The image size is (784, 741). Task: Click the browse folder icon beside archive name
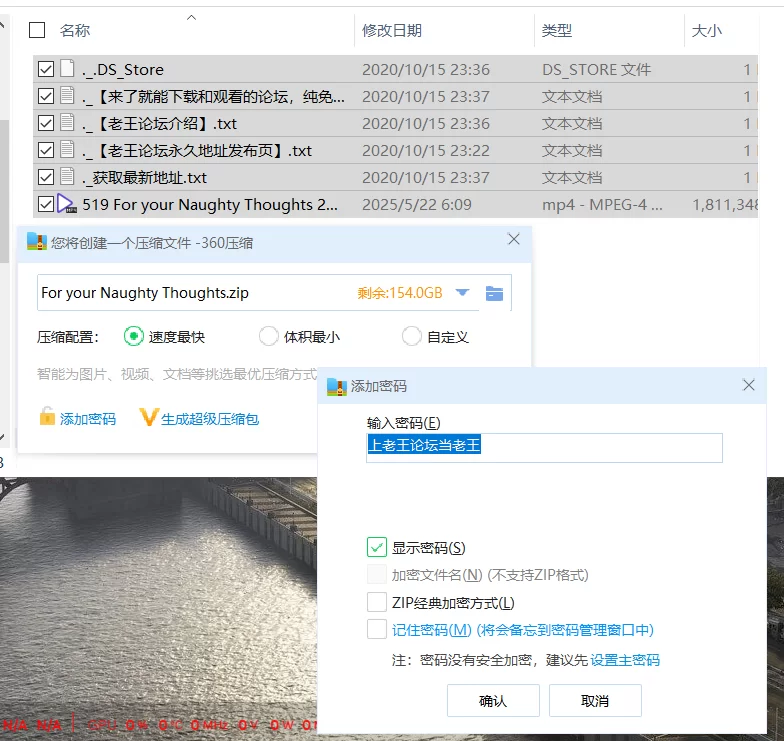coord(493,293)
